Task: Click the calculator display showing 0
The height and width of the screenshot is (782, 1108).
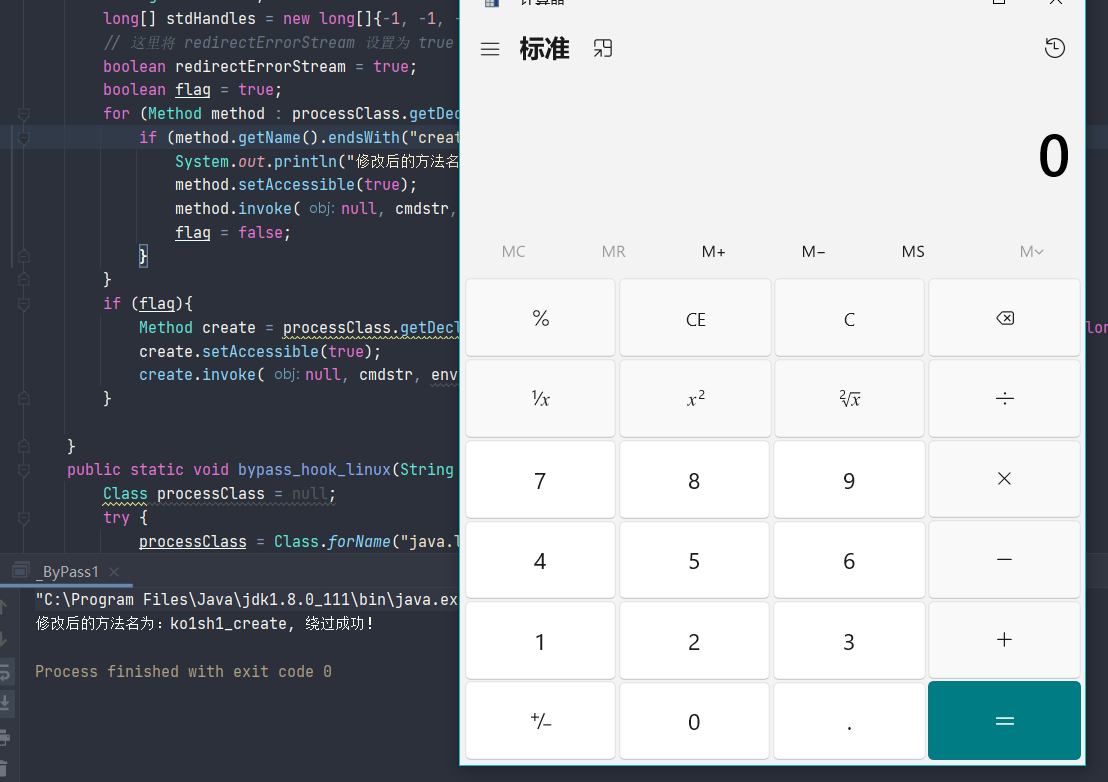Action: (1052, 157)
